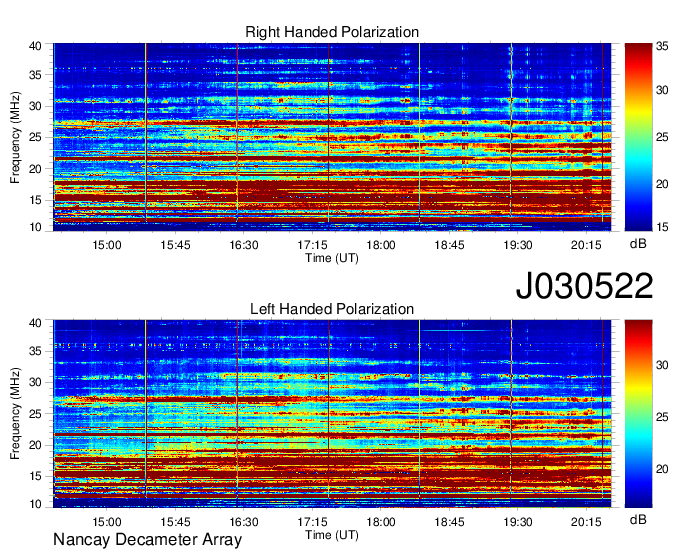Click the Left Handed Polarization spectrogram
Viewport: 680px width, 552px height.
(332, 414)
